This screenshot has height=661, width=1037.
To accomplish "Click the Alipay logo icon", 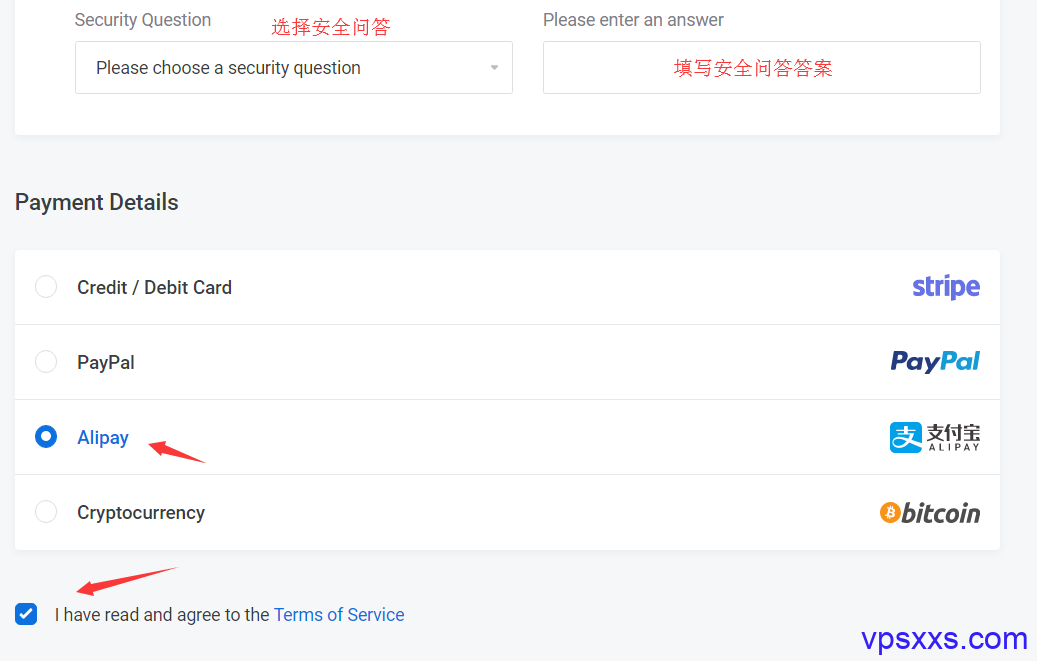I will pyautogui.click(x=935, y=437).
